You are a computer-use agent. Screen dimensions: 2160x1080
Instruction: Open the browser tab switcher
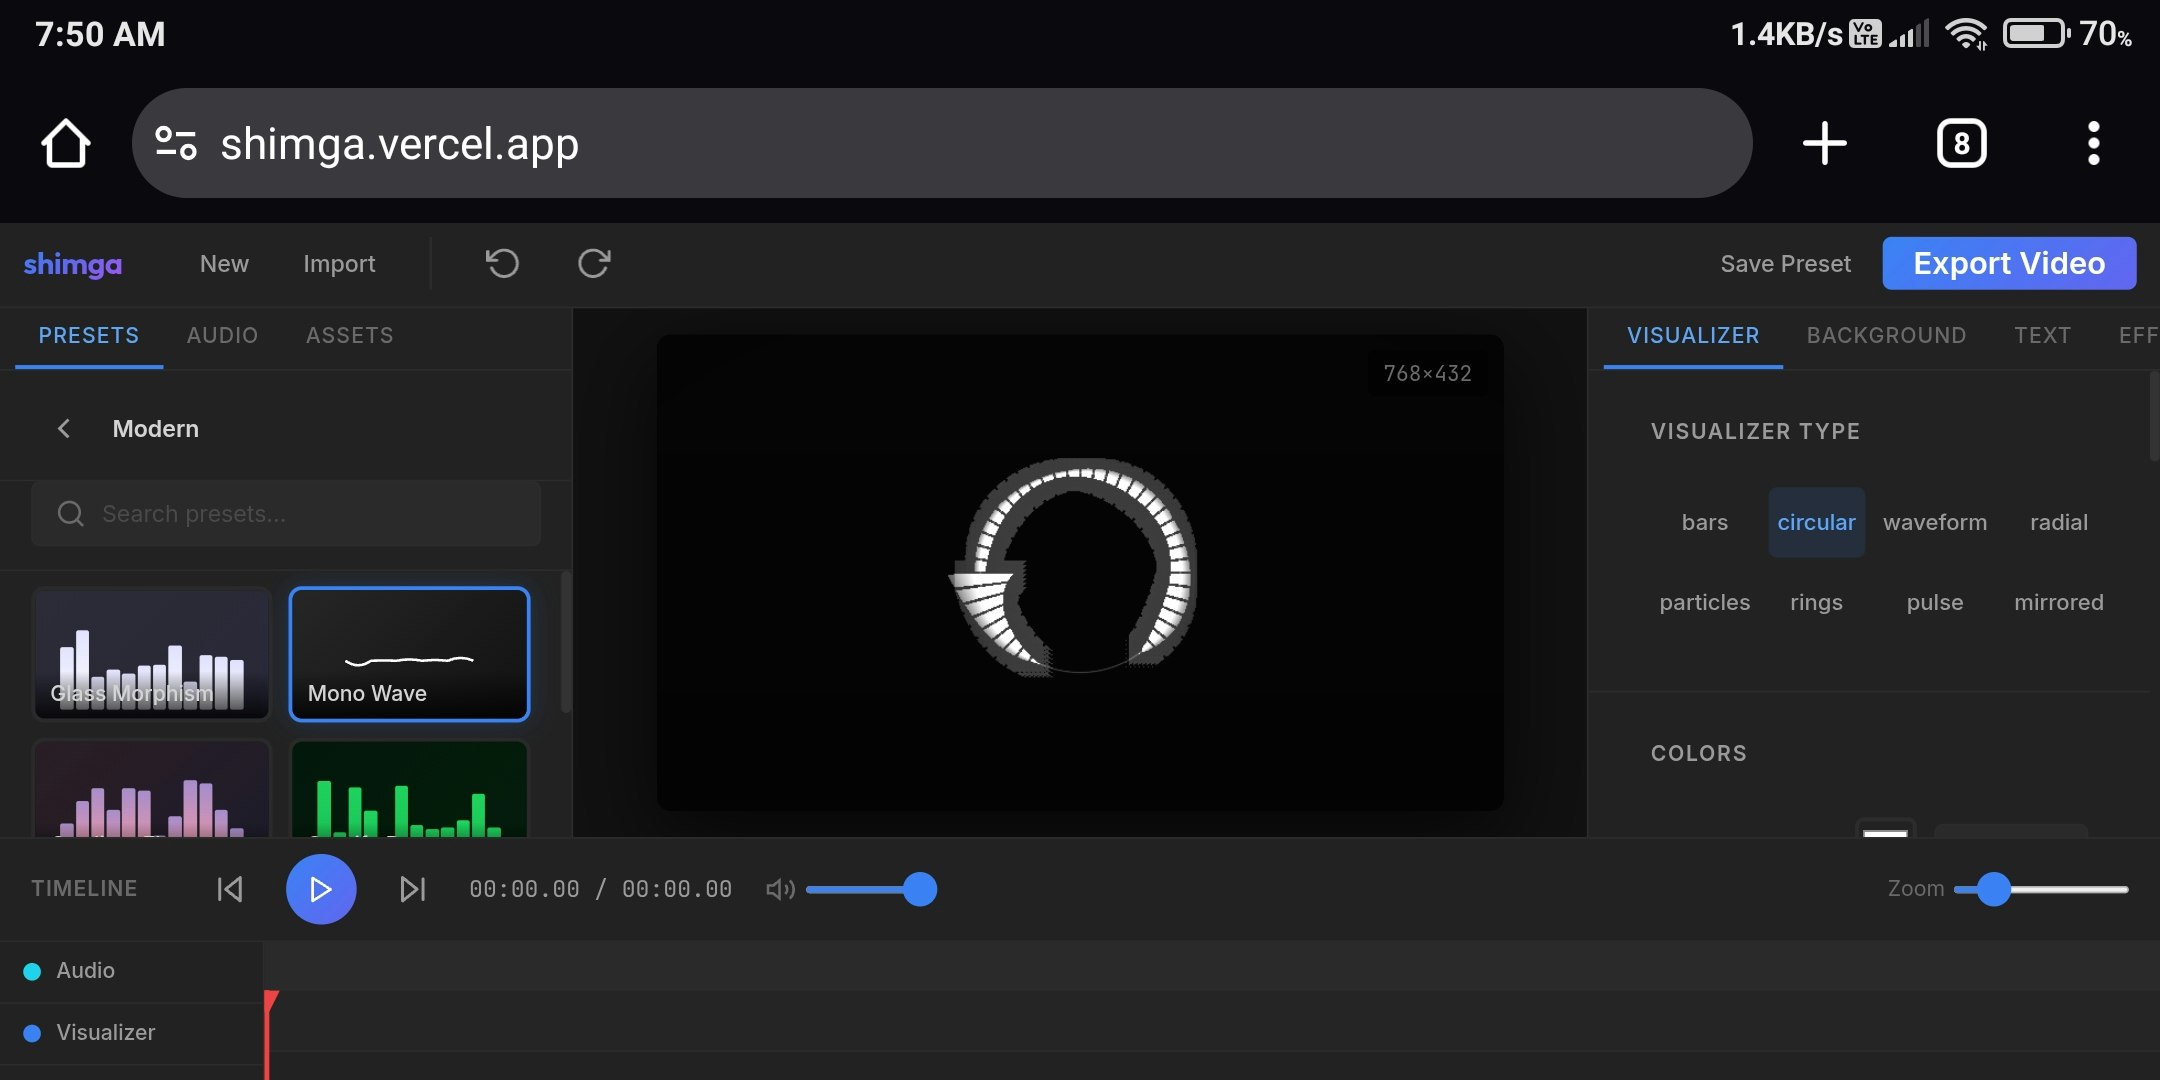coord(1961,142)
